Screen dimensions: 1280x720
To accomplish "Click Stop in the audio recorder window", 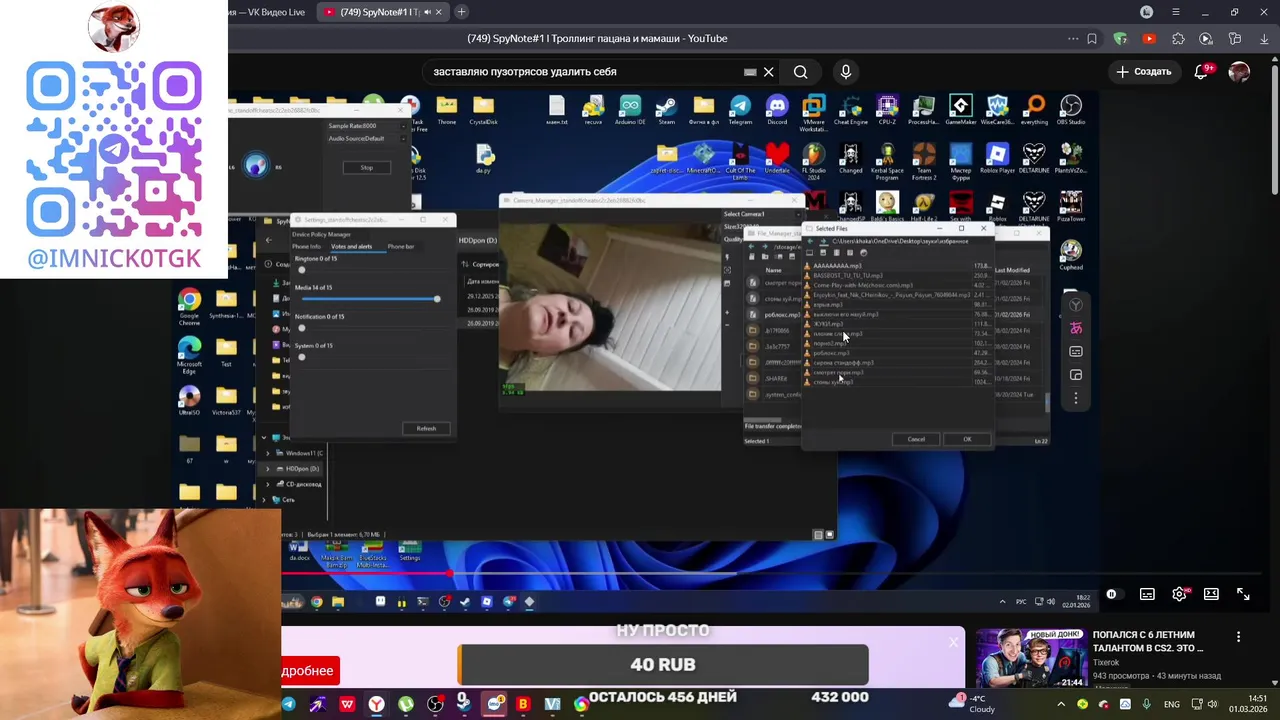I will pos(366,167).
